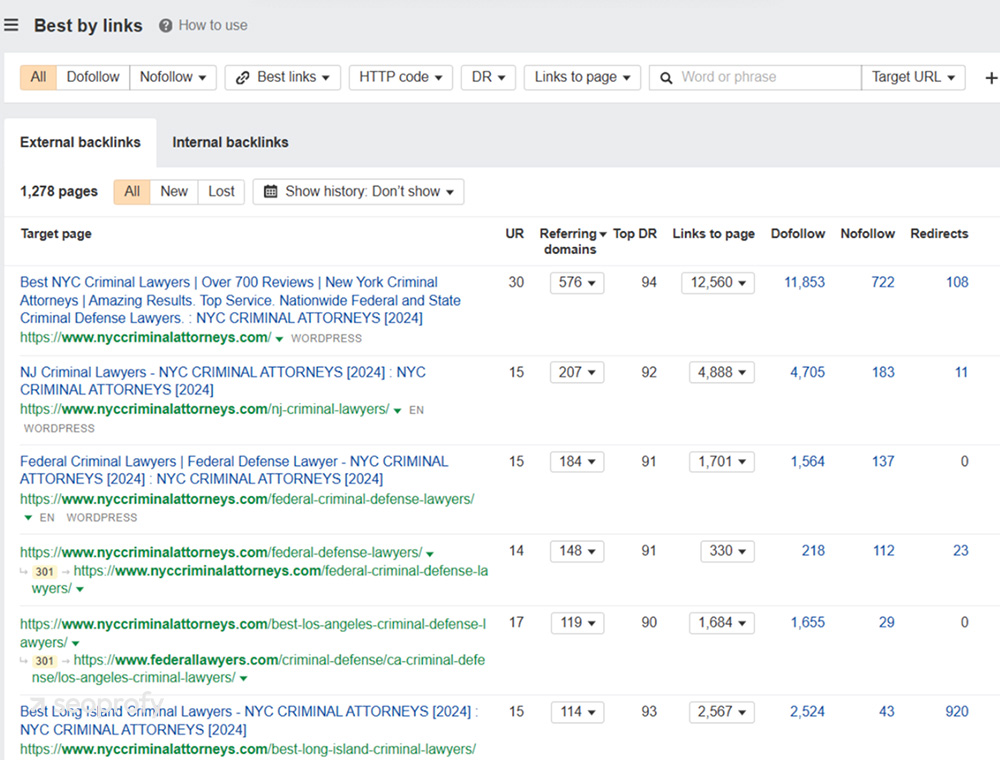
Task: Select the All pages toggle
Action: pyautogui.click(x=132, y=191)
